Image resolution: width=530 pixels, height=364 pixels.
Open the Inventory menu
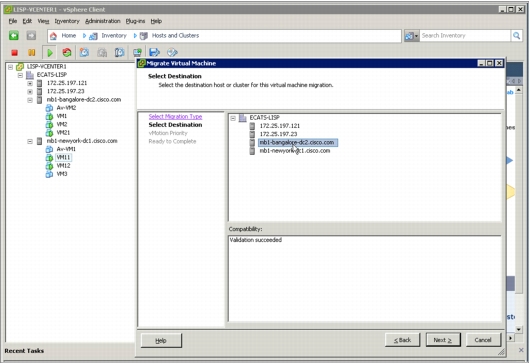67,21
